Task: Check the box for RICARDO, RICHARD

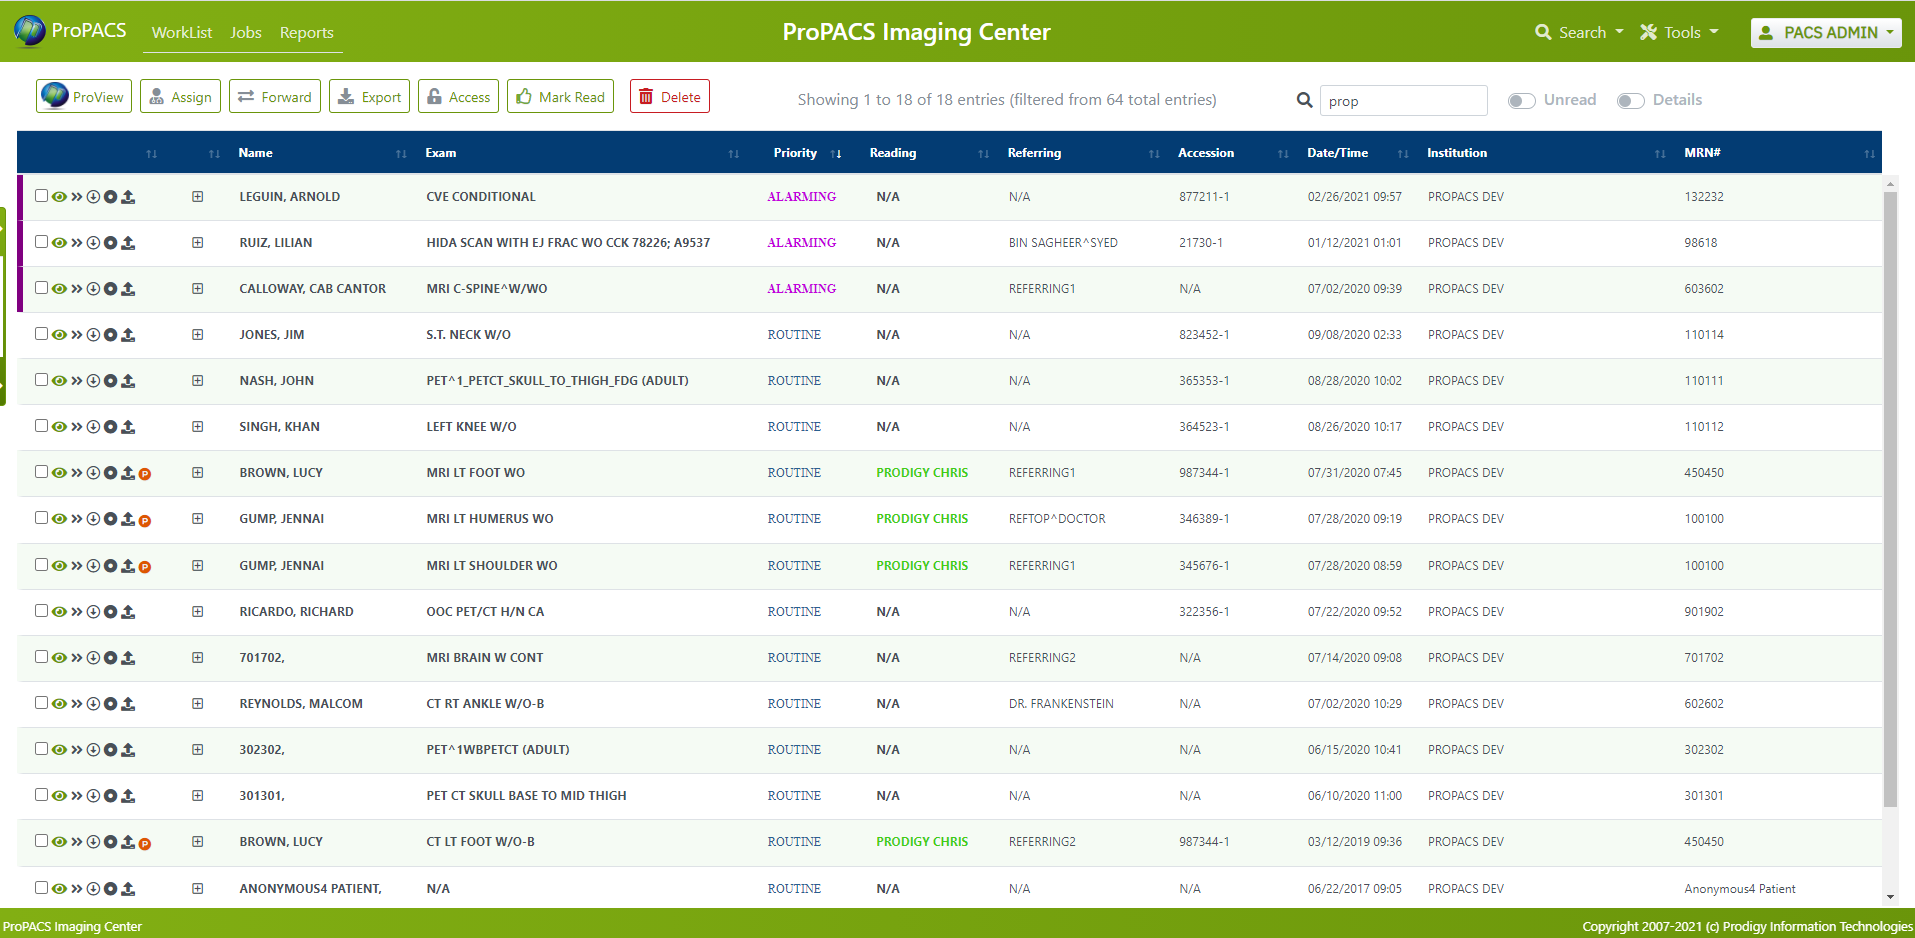Action: 41,611
